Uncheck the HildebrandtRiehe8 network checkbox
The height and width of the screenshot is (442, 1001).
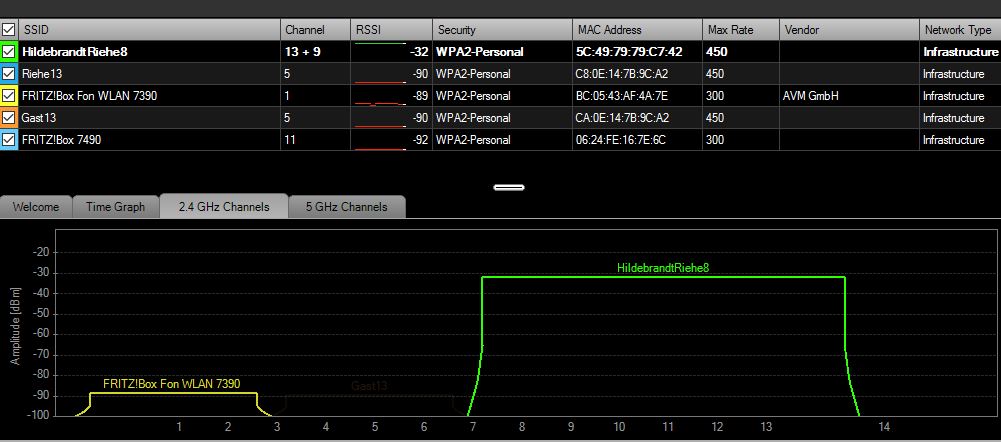[x=8, y=52]
